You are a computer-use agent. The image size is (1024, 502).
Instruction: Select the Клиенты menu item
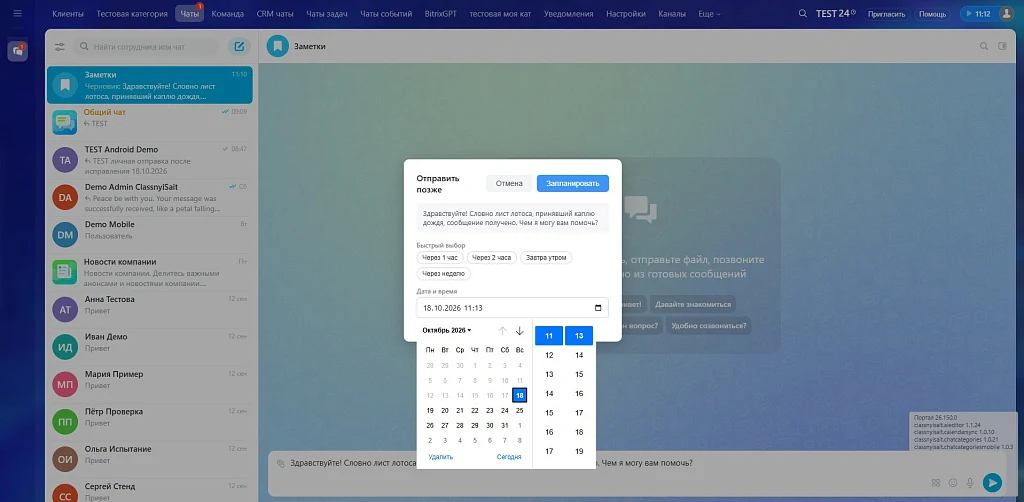coord(68,14)
